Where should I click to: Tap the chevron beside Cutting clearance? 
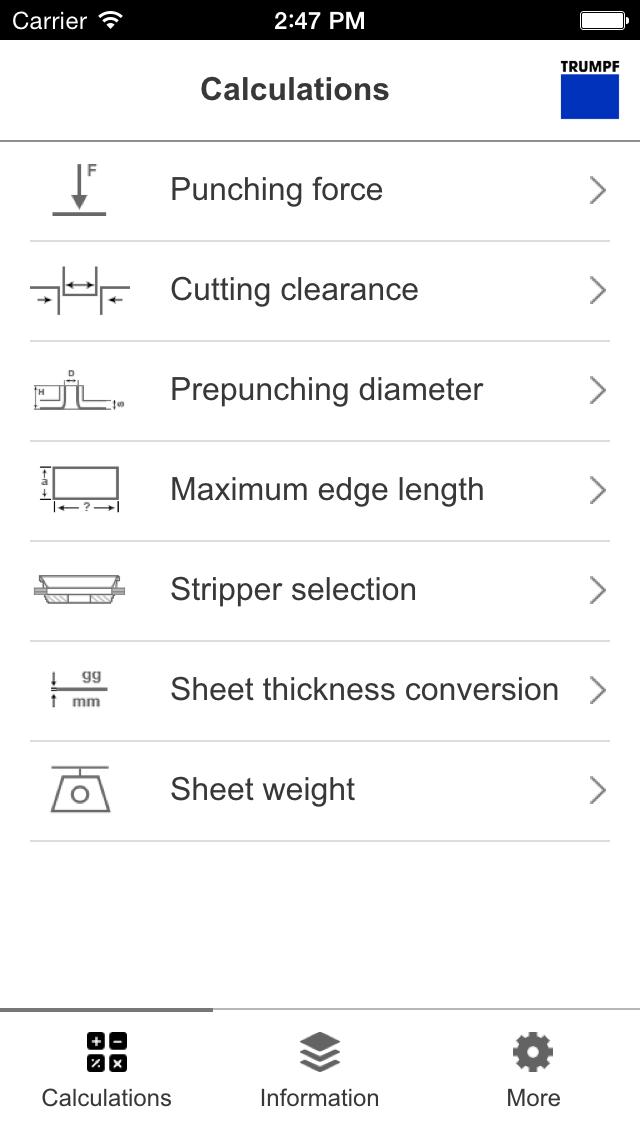[x=598, y=290]
